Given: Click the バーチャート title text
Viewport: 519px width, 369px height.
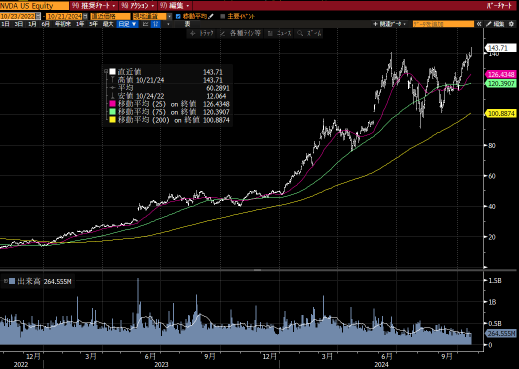Looking at the screenshot, I should point(499,6).
